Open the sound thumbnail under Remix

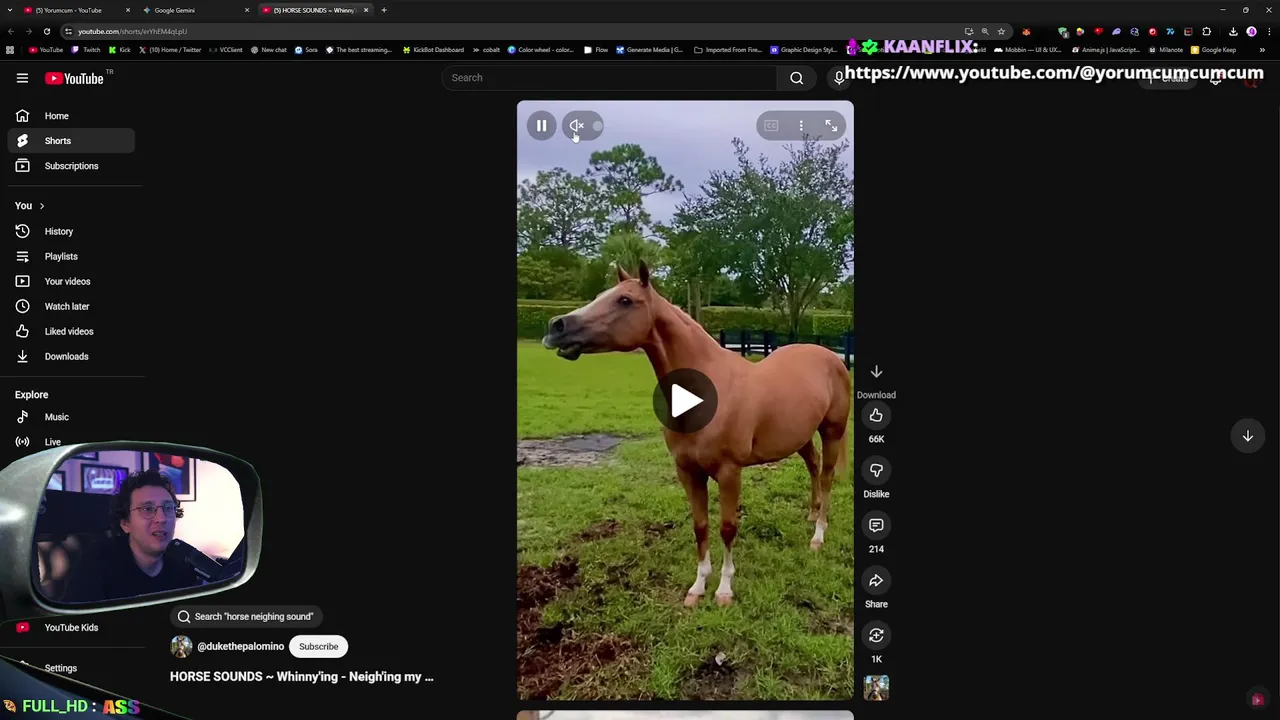pyautogui.click(x=876, y=687)
